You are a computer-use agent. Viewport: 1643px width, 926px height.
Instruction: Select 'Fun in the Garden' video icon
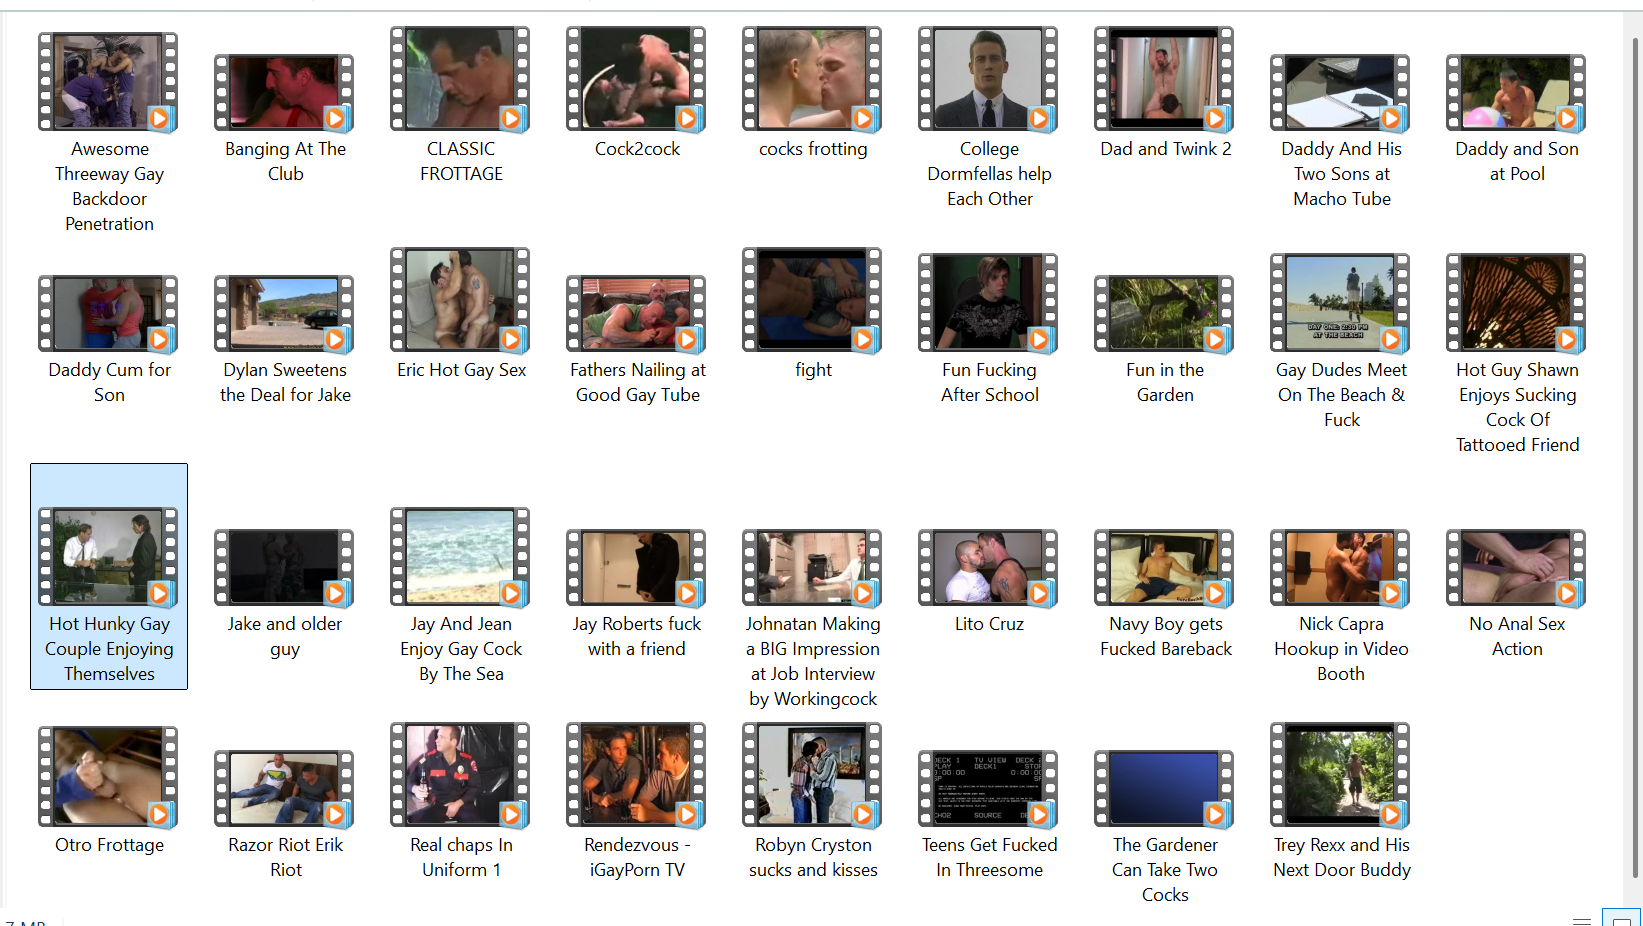[x=1164, y=313]
